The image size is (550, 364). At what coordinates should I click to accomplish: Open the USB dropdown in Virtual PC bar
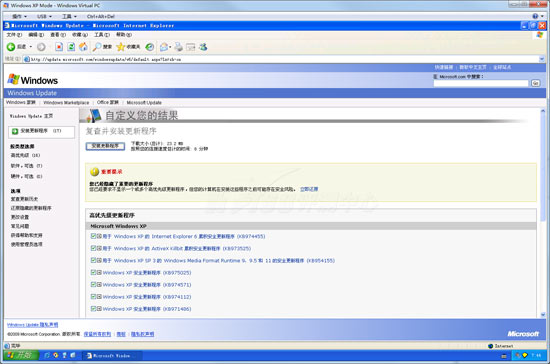(x=45, y=16)
